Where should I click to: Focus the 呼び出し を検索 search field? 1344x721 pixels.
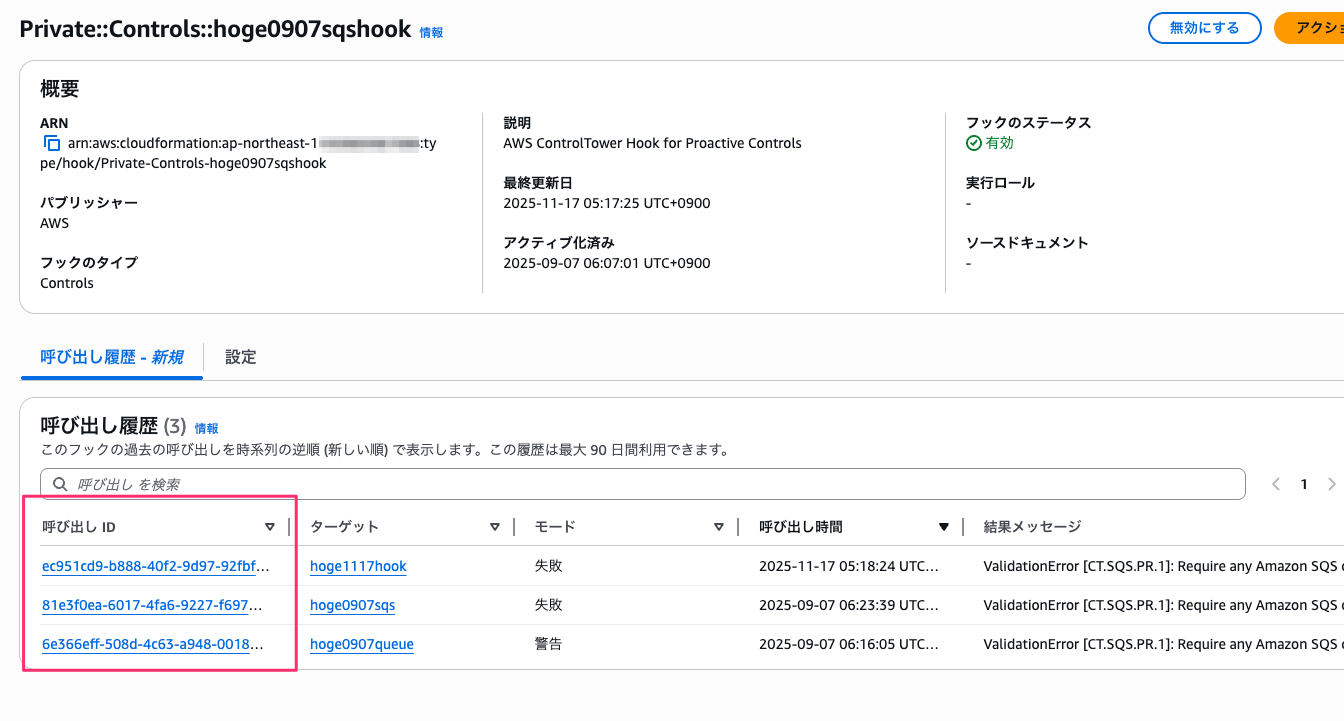click(x=650, y=484)
